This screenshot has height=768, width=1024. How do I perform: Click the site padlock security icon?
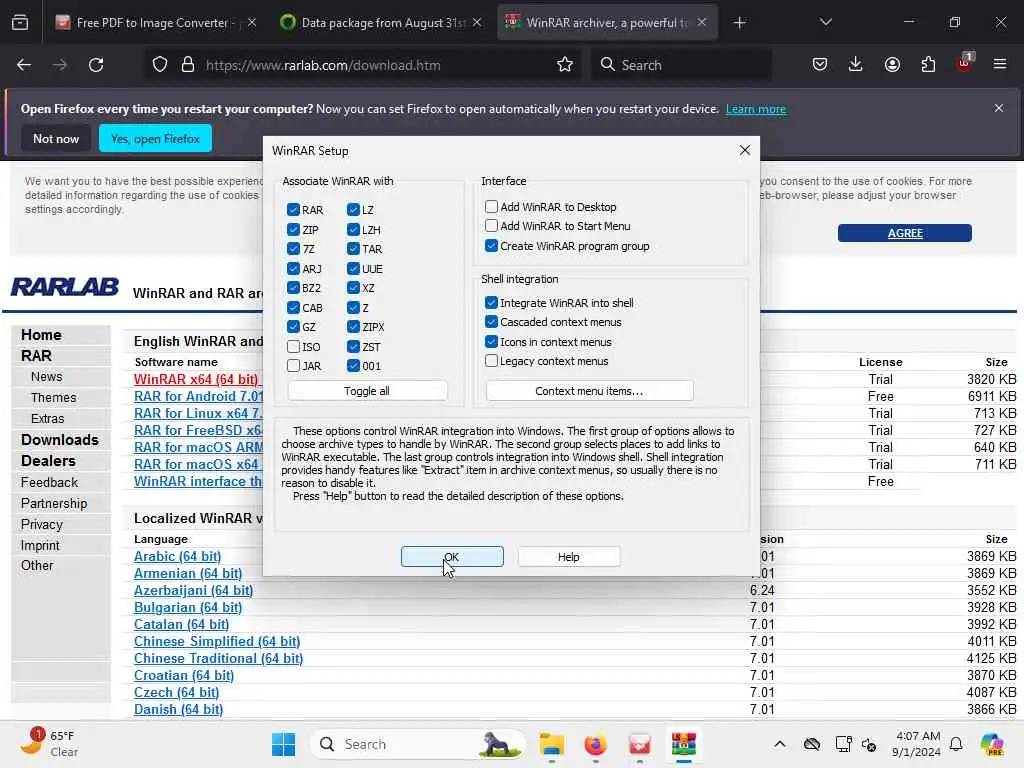coord(188,65)
